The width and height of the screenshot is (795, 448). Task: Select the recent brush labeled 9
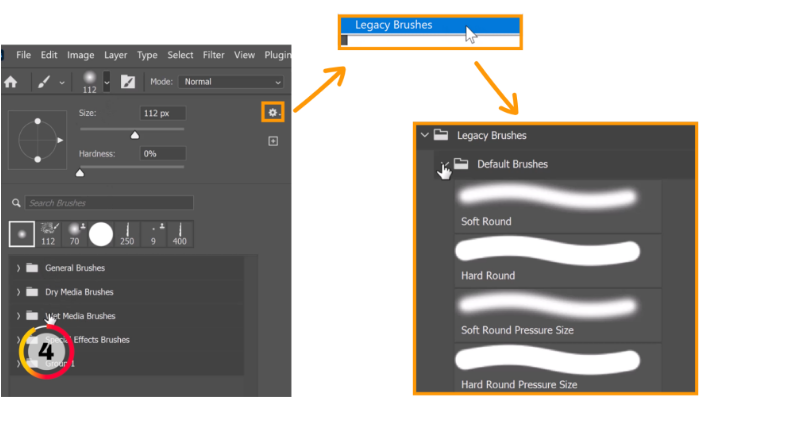click(x=154, y=234)
